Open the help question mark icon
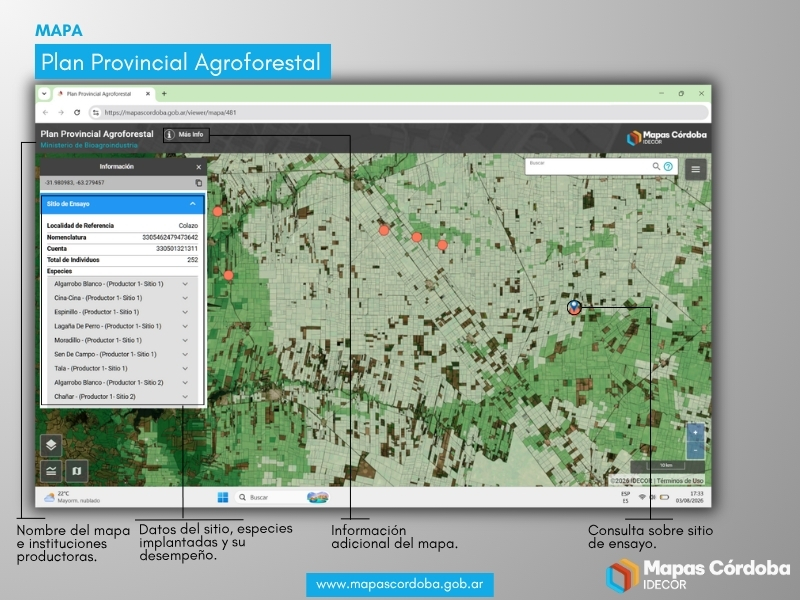The width and height of the screenshot is (800, 600). click(x=668, y=166)
